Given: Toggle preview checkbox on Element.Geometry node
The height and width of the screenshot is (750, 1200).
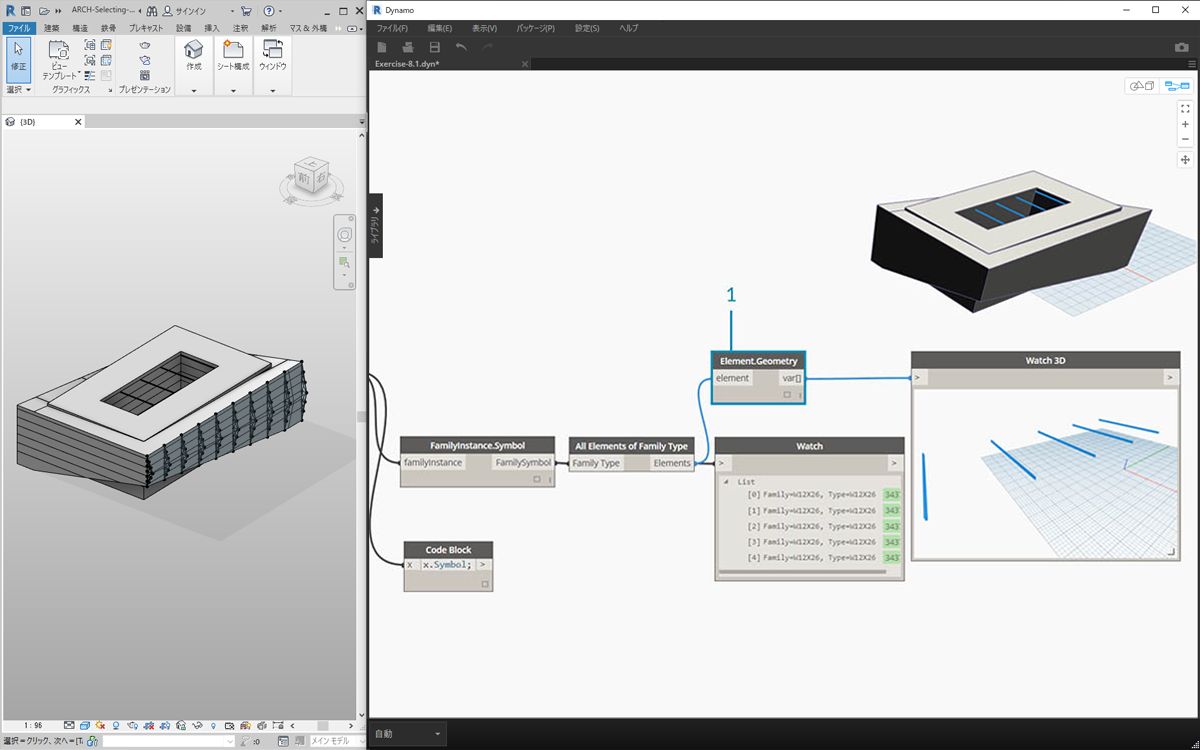Looking at the screenshot, I should pyautogui.click(x=787, y=395).
